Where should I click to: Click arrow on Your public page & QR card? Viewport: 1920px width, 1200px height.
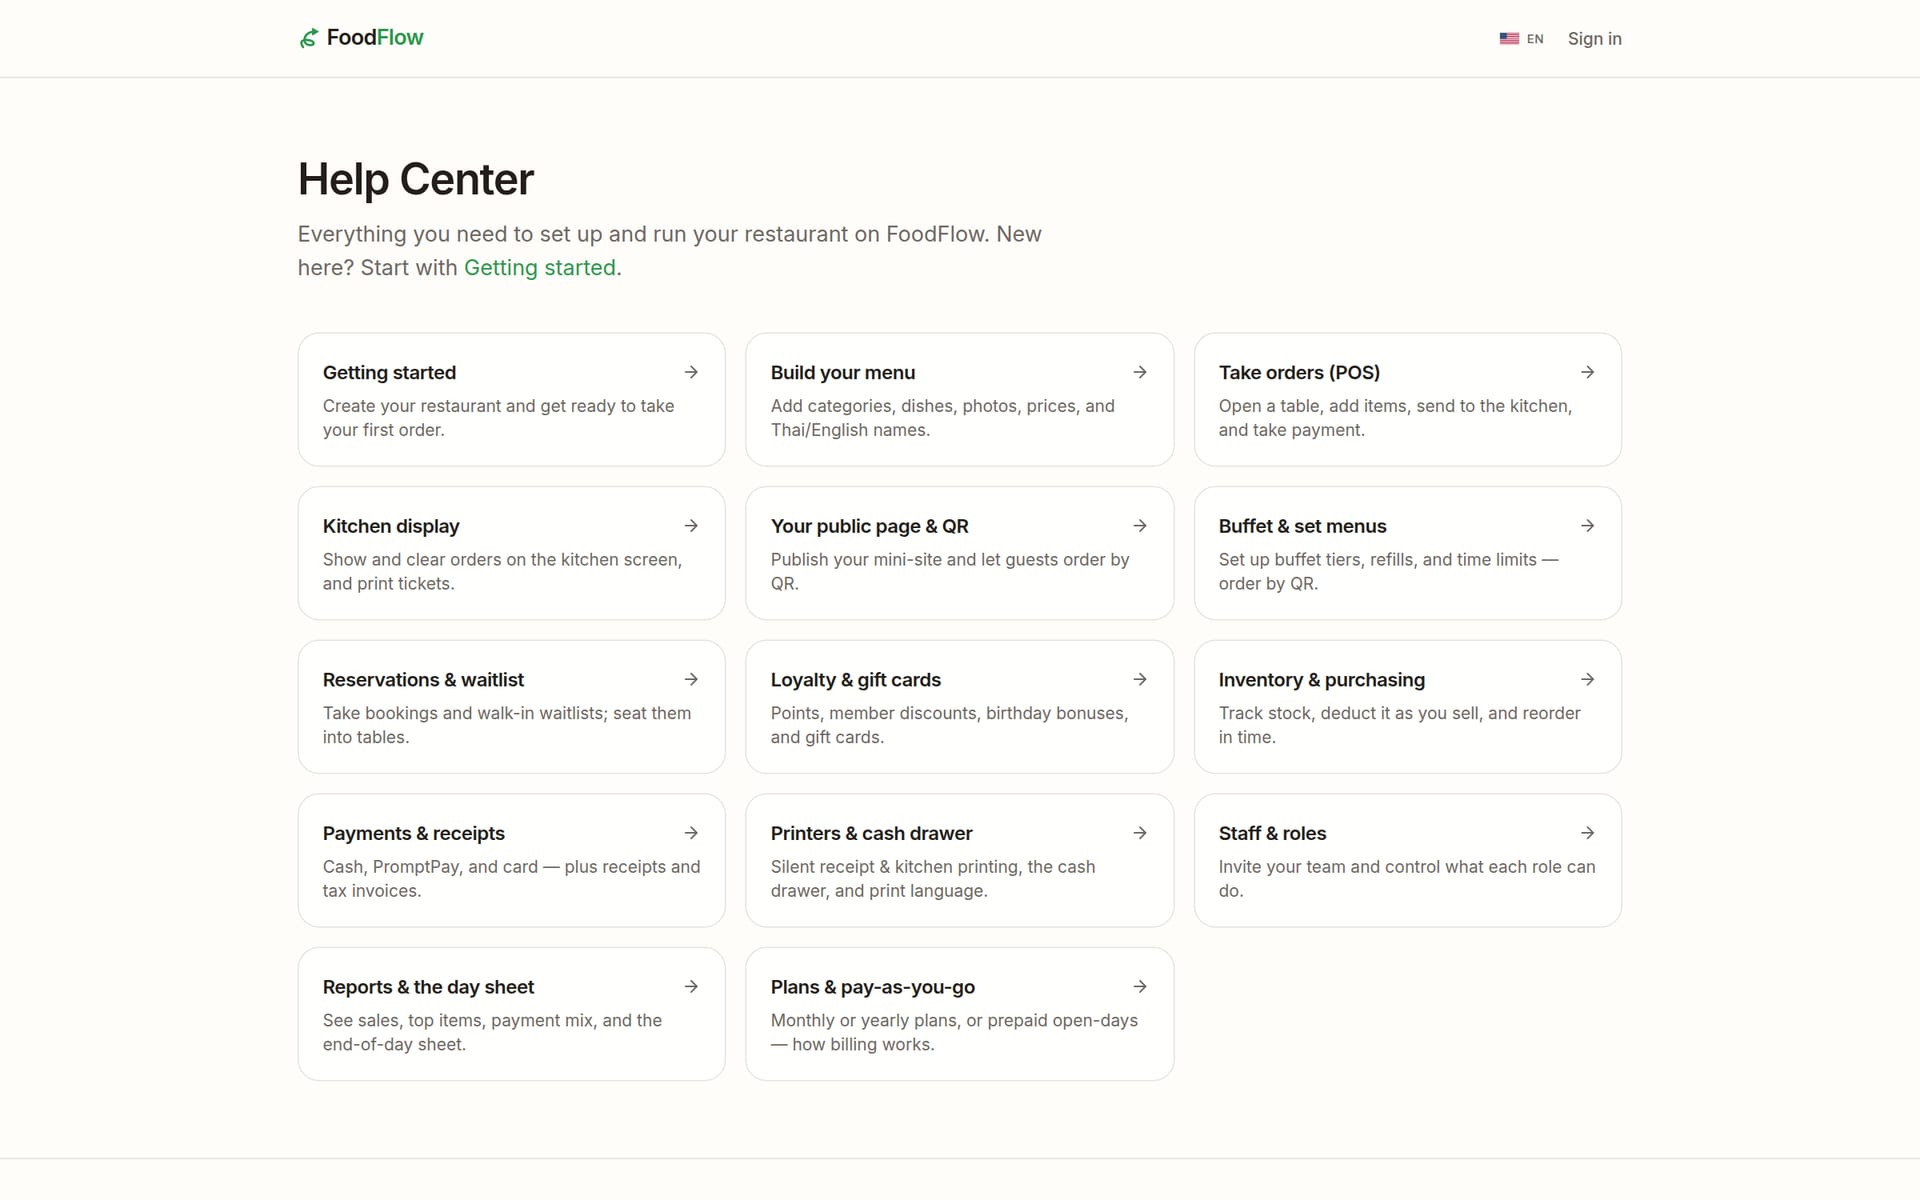(x=1140, y=526)
